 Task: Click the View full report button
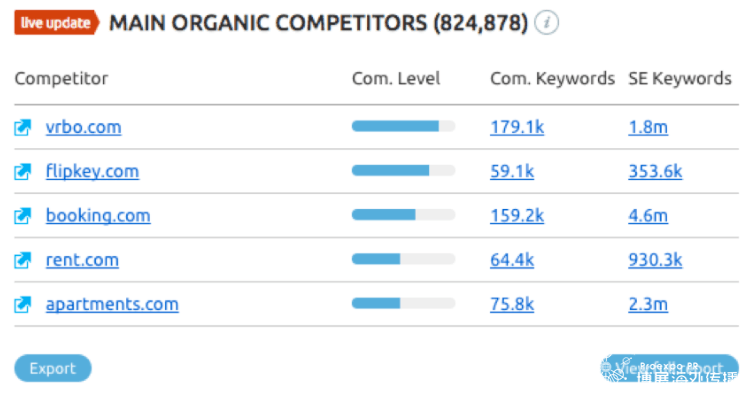tap(669, 368)
